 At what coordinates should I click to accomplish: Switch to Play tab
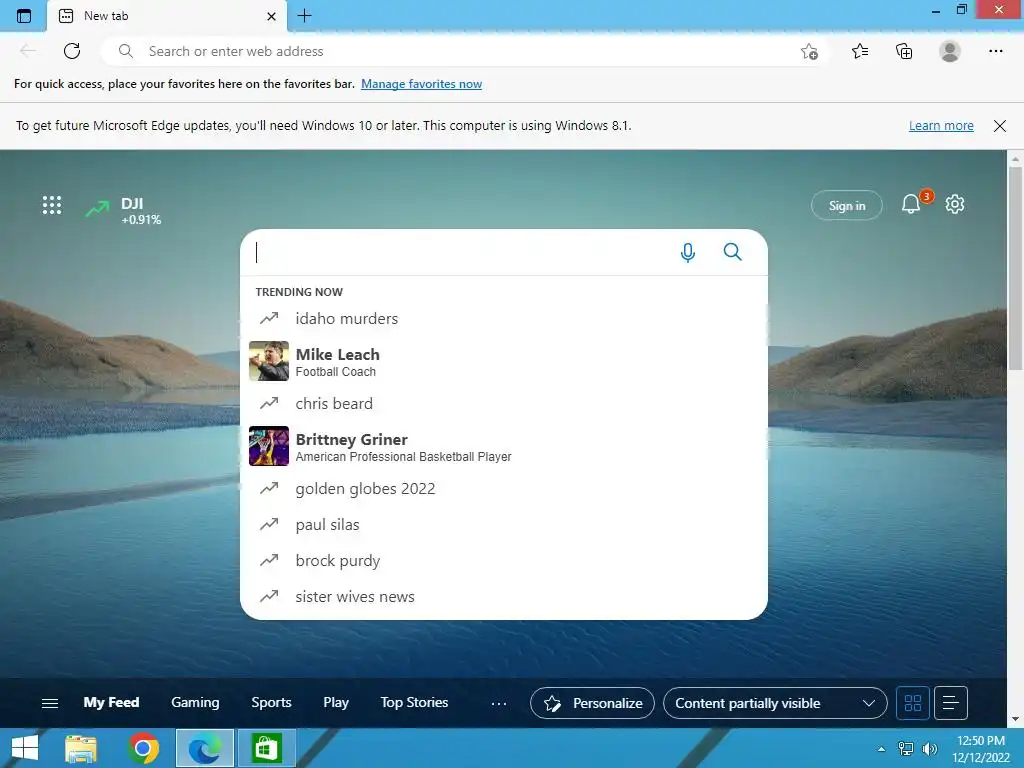pos(336,702)
